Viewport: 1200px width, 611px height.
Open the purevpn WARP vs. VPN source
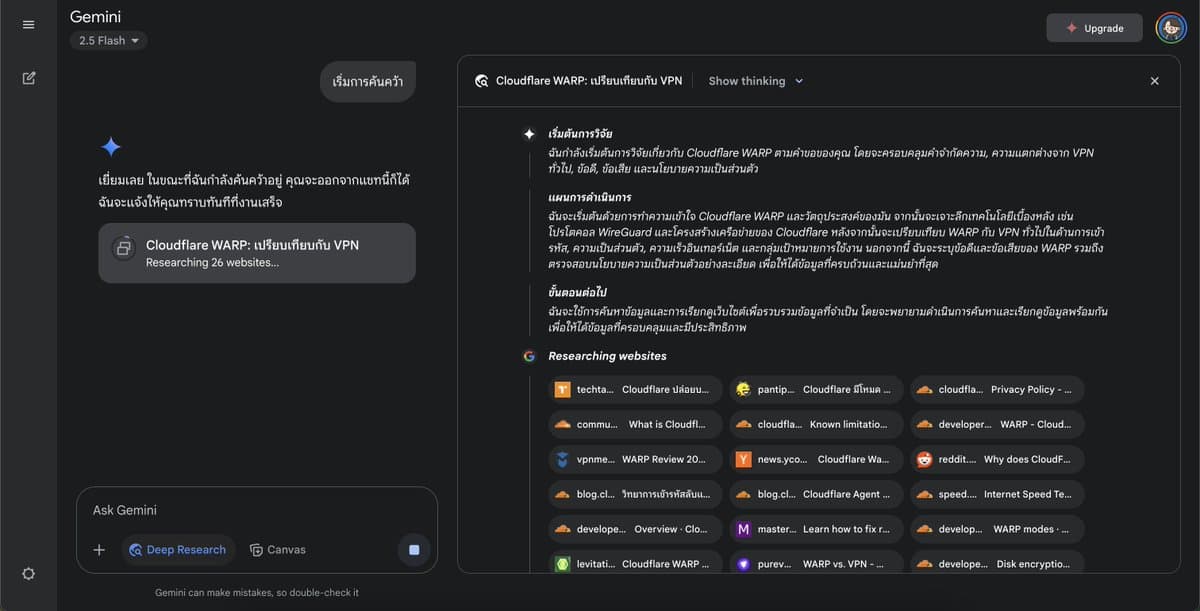[x=816, y=564]
